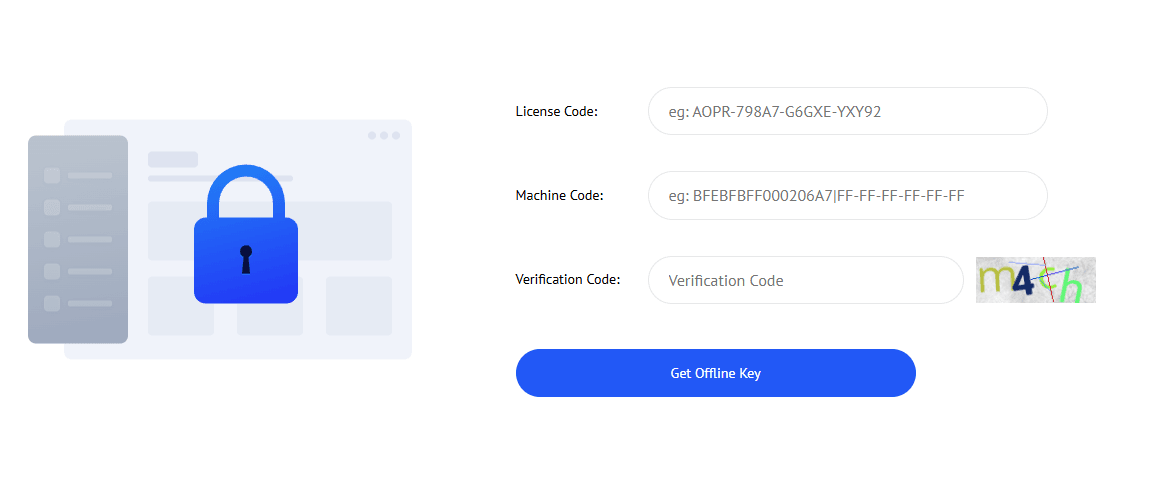Click the "Verification Code:" label

[567, 279]
